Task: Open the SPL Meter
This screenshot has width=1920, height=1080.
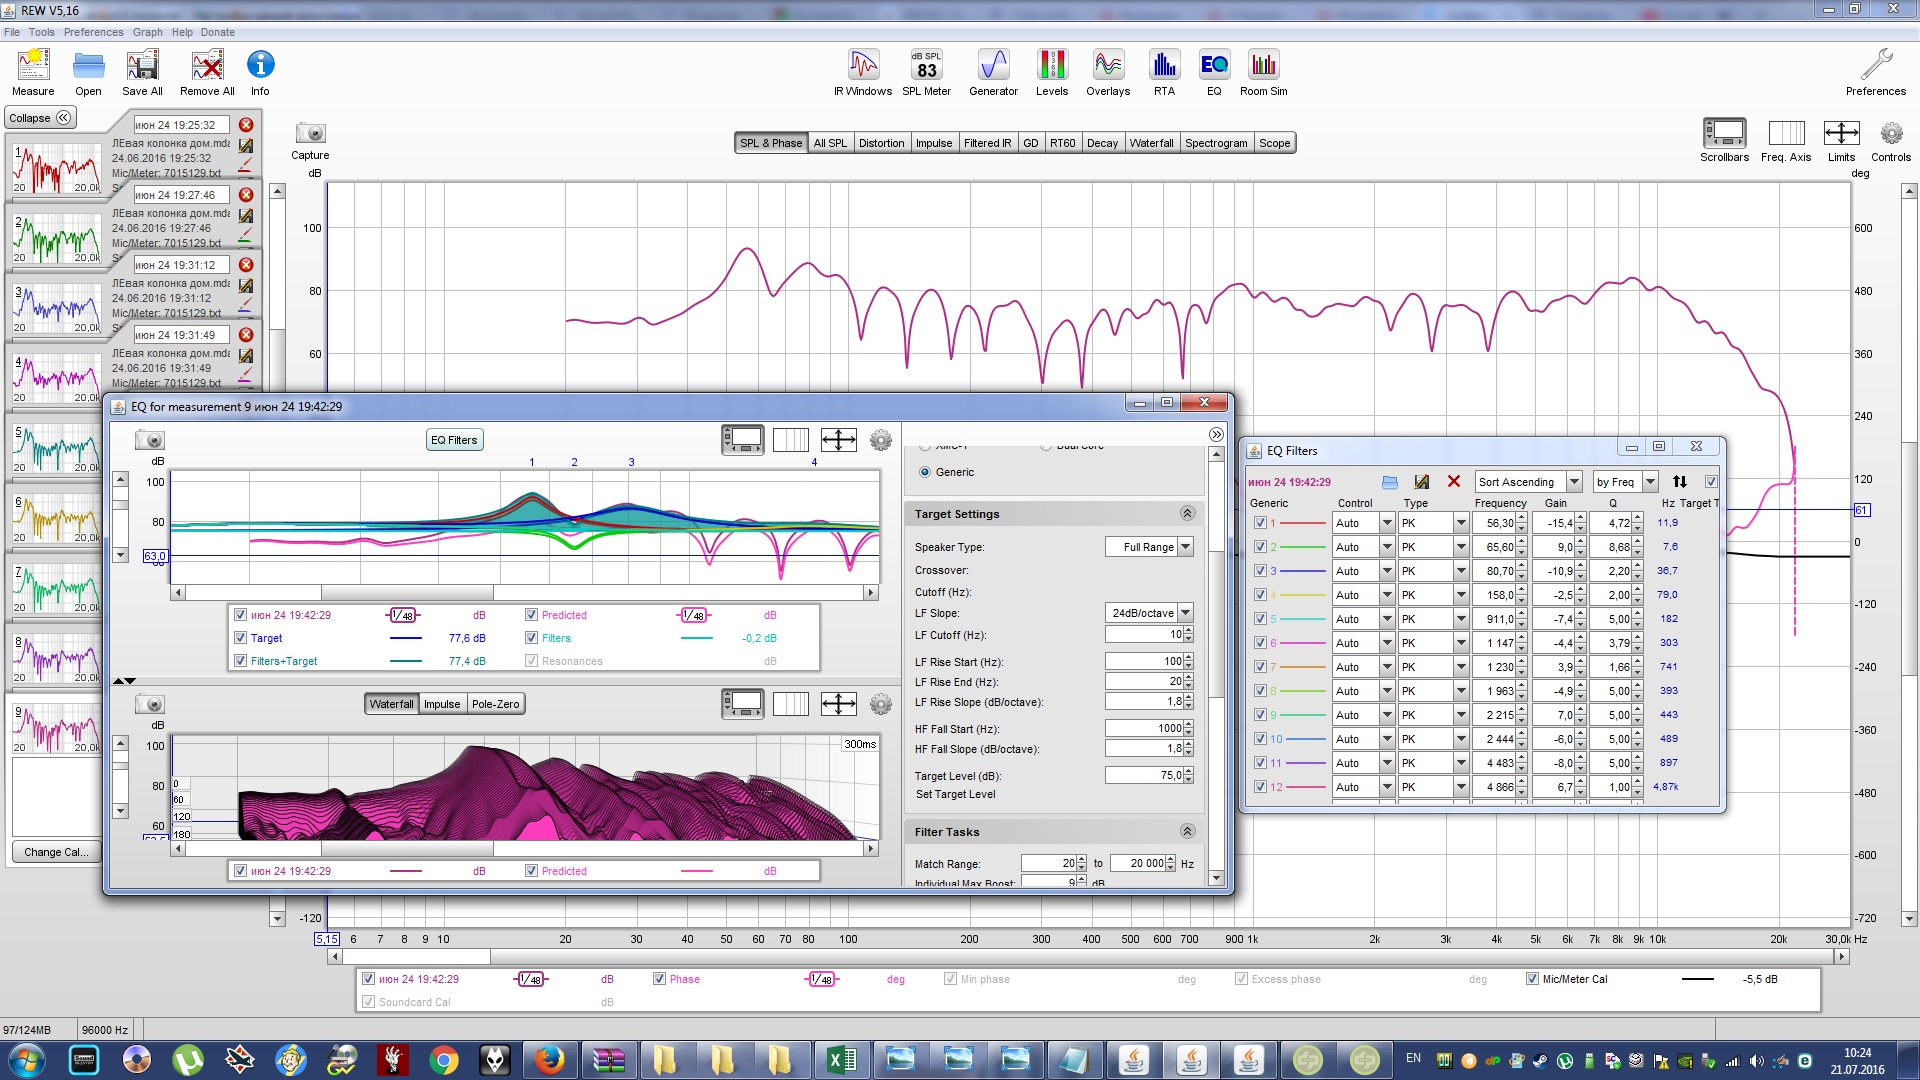Action: 926,66
